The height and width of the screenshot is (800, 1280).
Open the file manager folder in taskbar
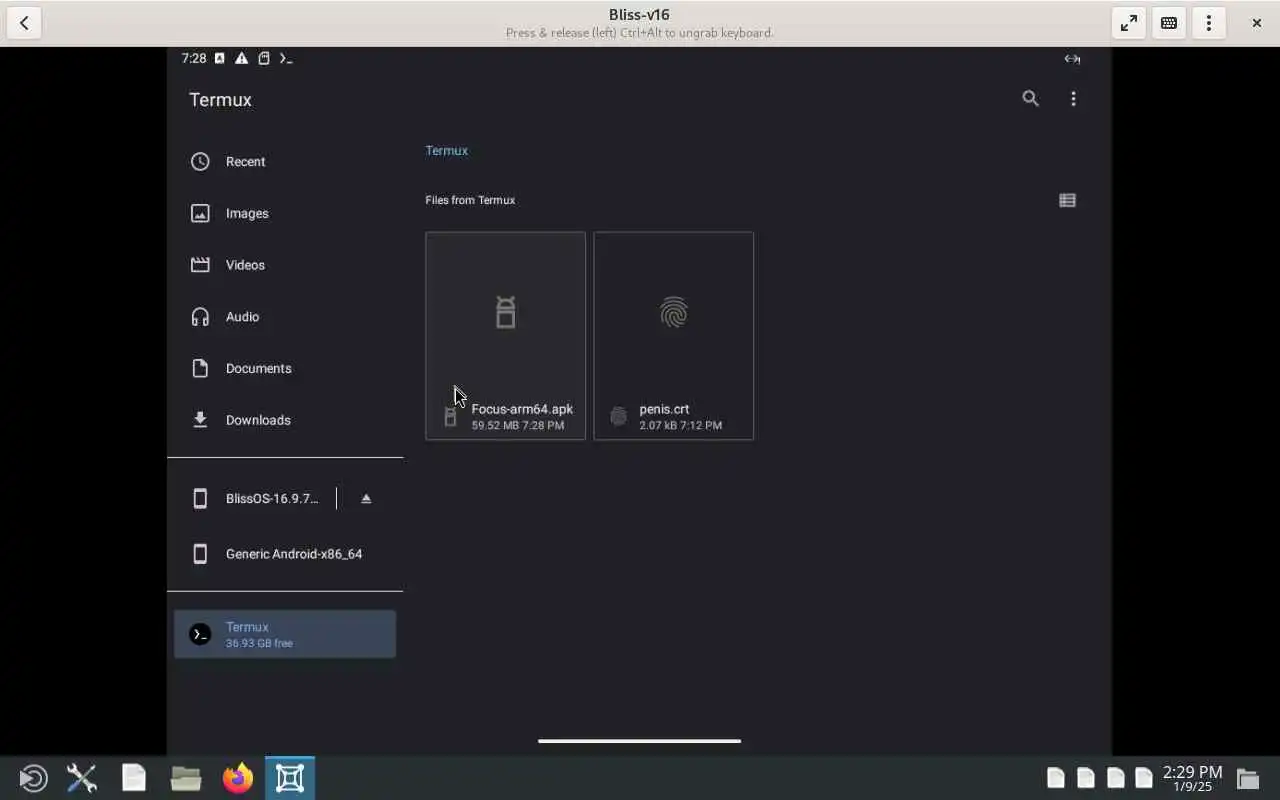point(186,778)
